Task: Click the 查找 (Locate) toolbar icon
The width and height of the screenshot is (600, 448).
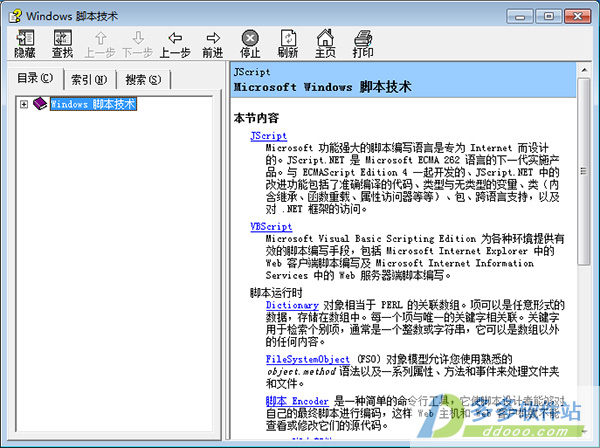Action: click(62, 44)
